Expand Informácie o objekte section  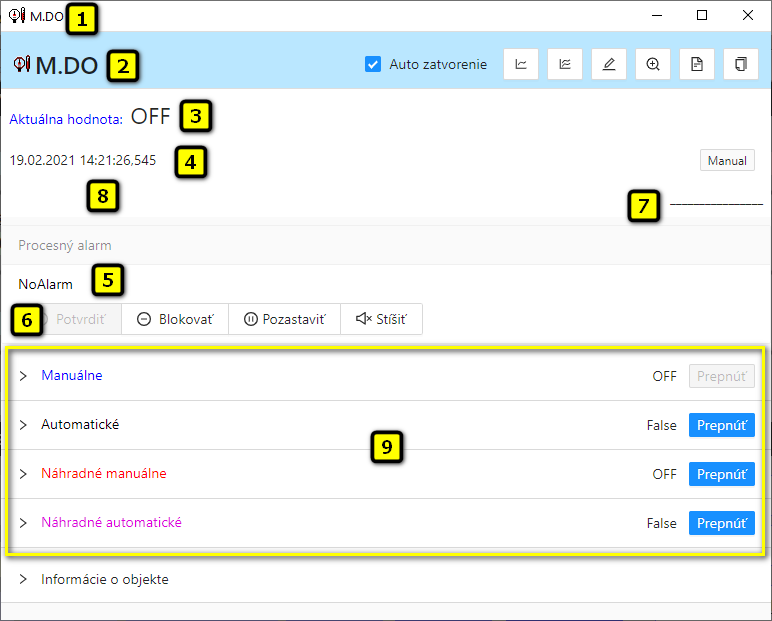pos(23,579)
